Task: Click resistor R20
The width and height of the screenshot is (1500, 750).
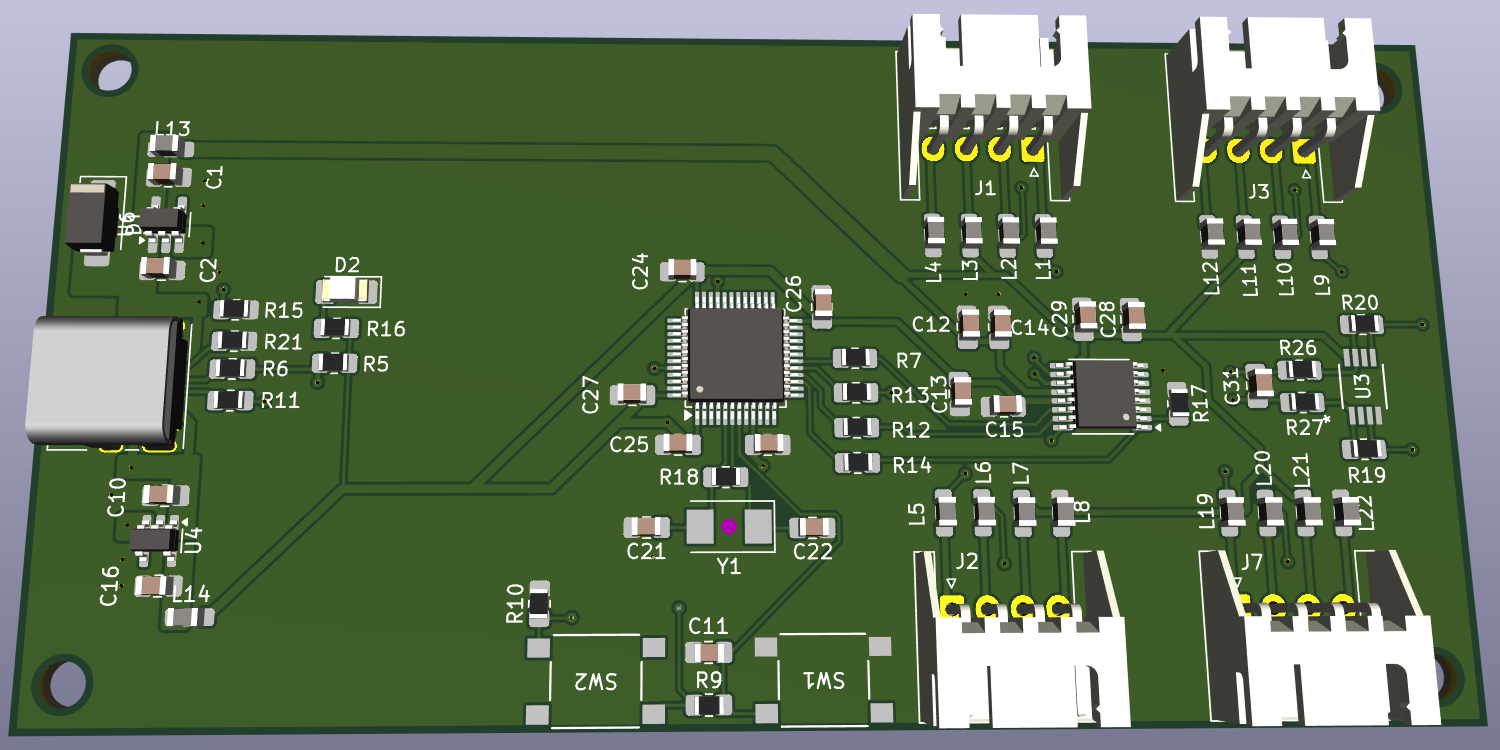Action: (1361, 323)
